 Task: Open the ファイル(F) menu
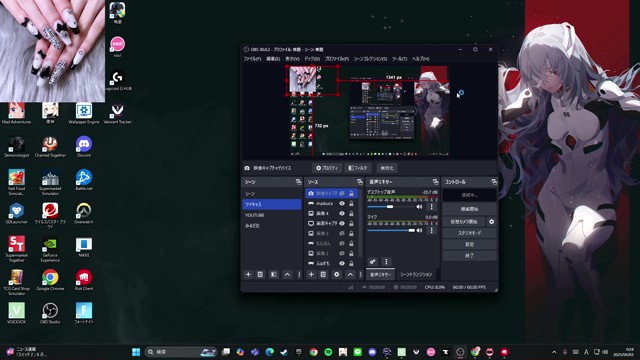[x=252, y=59]
